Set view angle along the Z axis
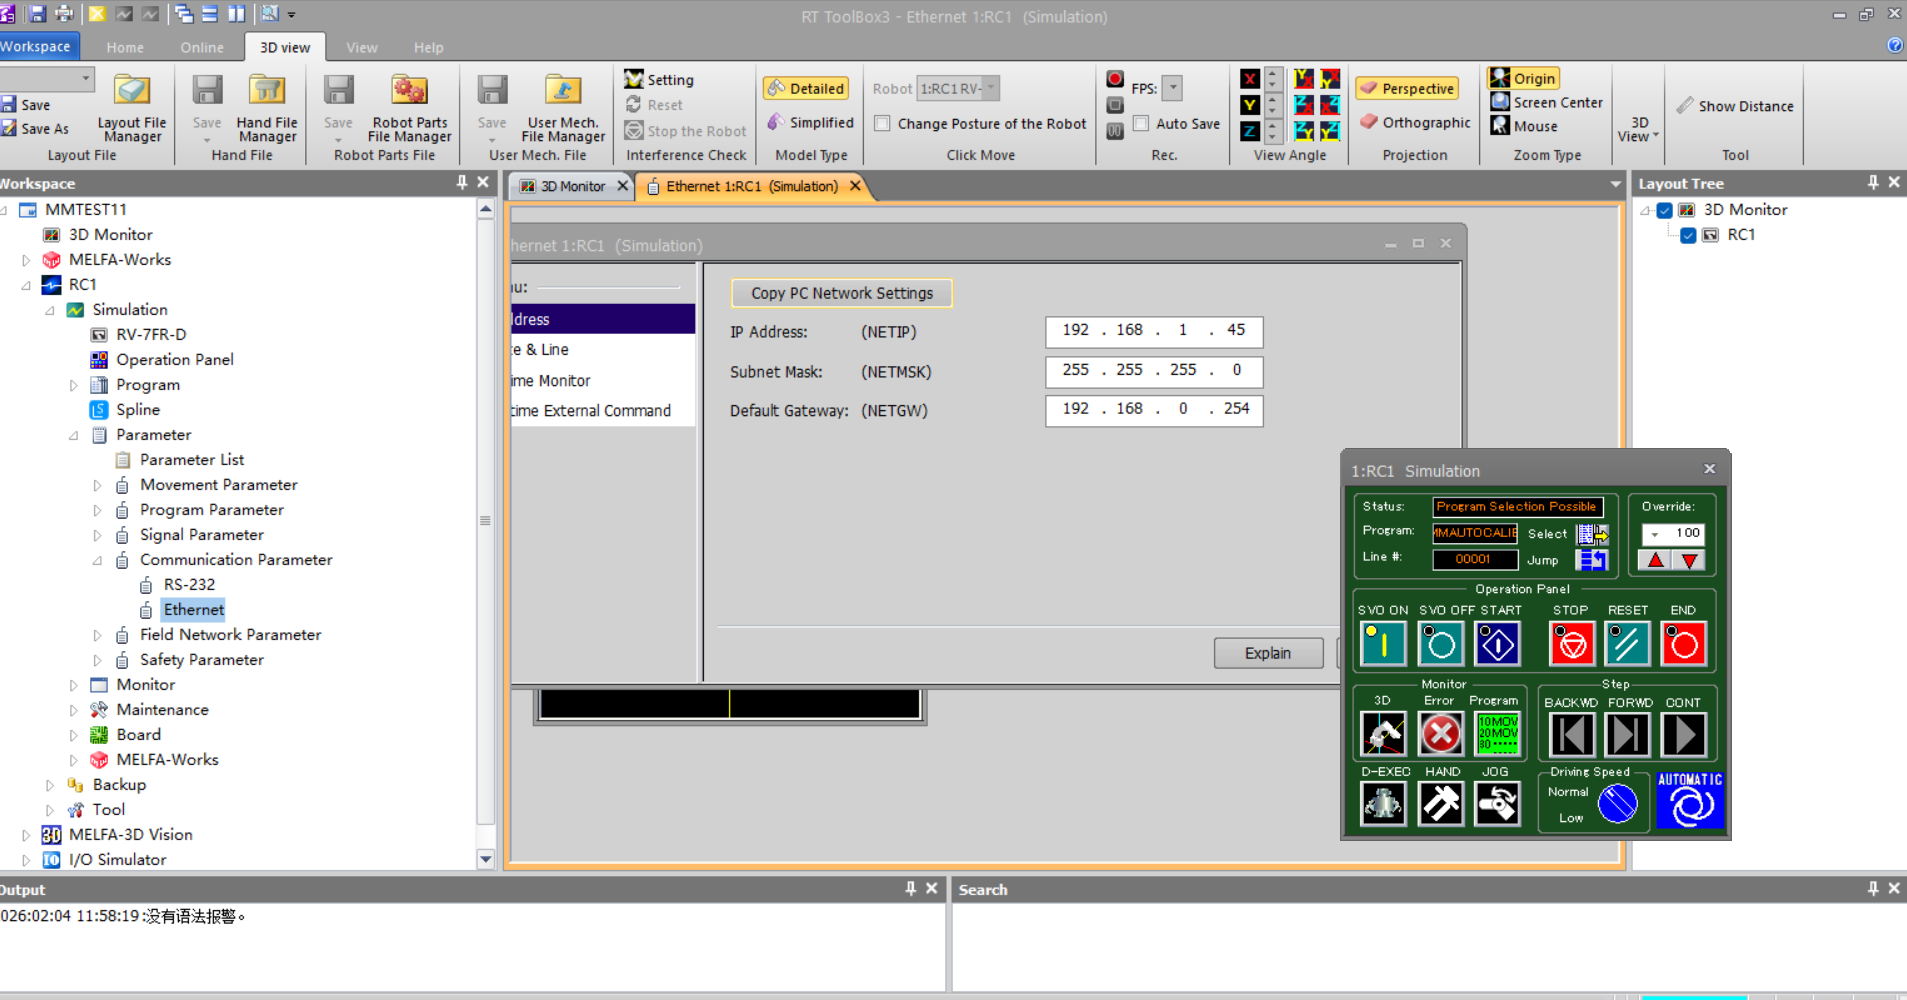 coord(1250,131)
